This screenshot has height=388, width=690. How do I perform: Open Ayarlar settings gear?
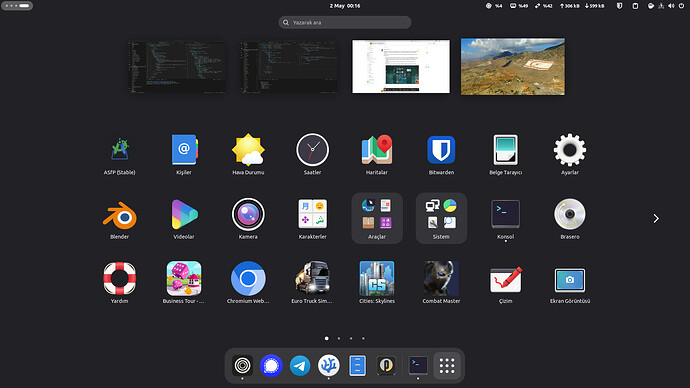click(570, 154)
